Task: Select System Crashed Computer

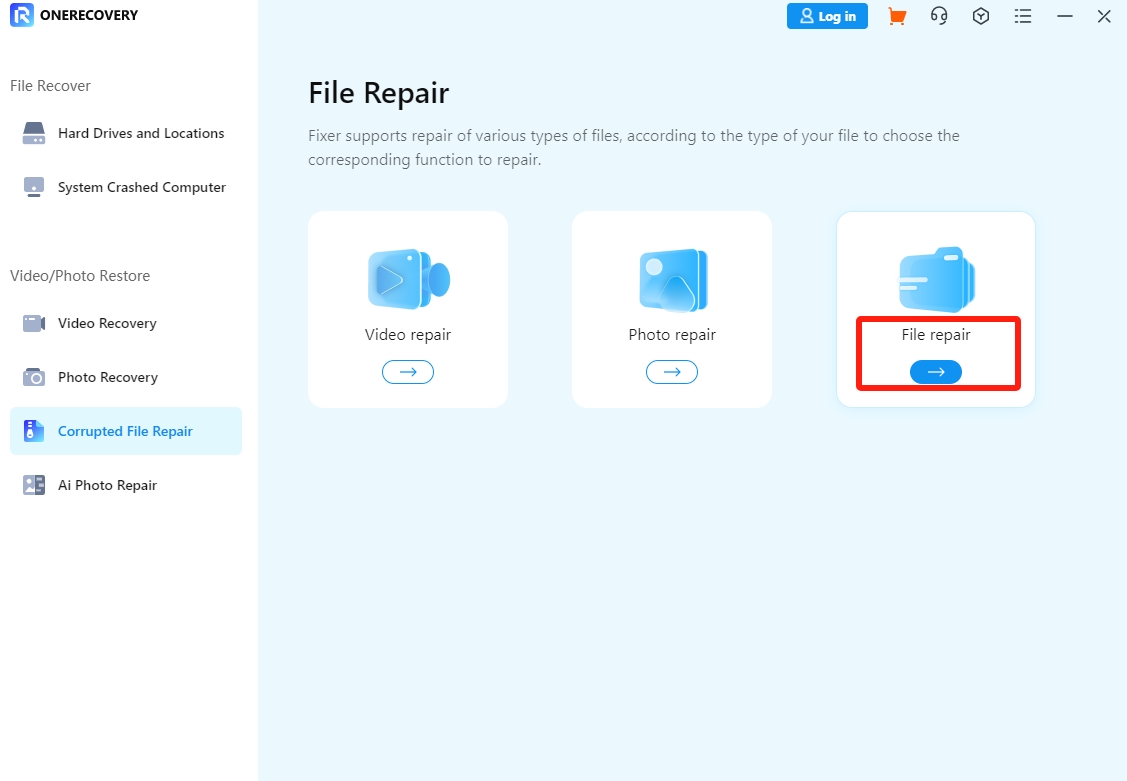Action: point(126,188)
